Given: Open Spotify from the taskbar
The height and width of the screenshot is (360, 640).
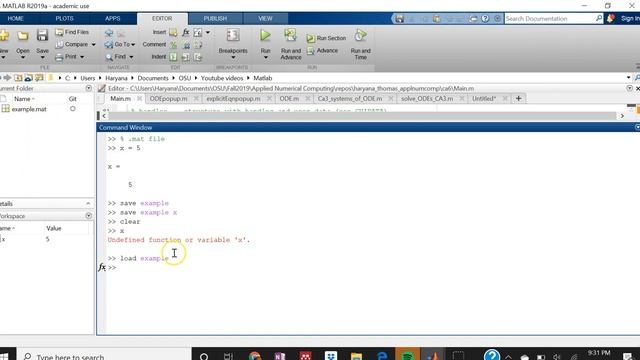Looking at the screenshot, I should pyautogui.click(x=407, y=356).
